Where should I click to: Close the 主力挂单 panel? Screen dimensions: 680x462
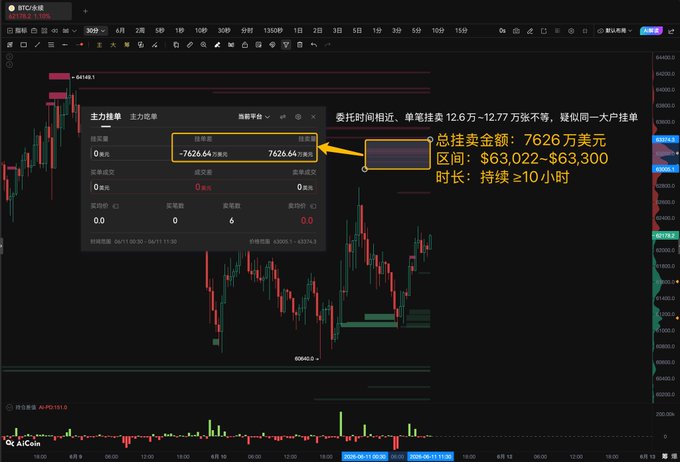(x=313, y=117)
